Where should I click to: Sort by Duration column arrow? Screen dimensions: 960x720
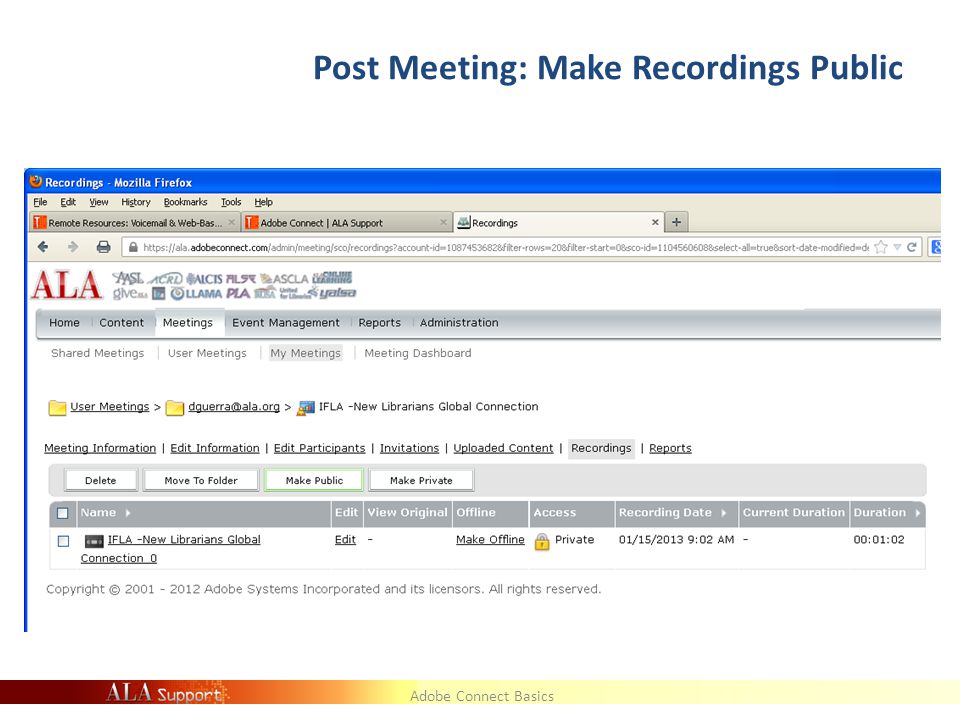(x=917, y=513)
